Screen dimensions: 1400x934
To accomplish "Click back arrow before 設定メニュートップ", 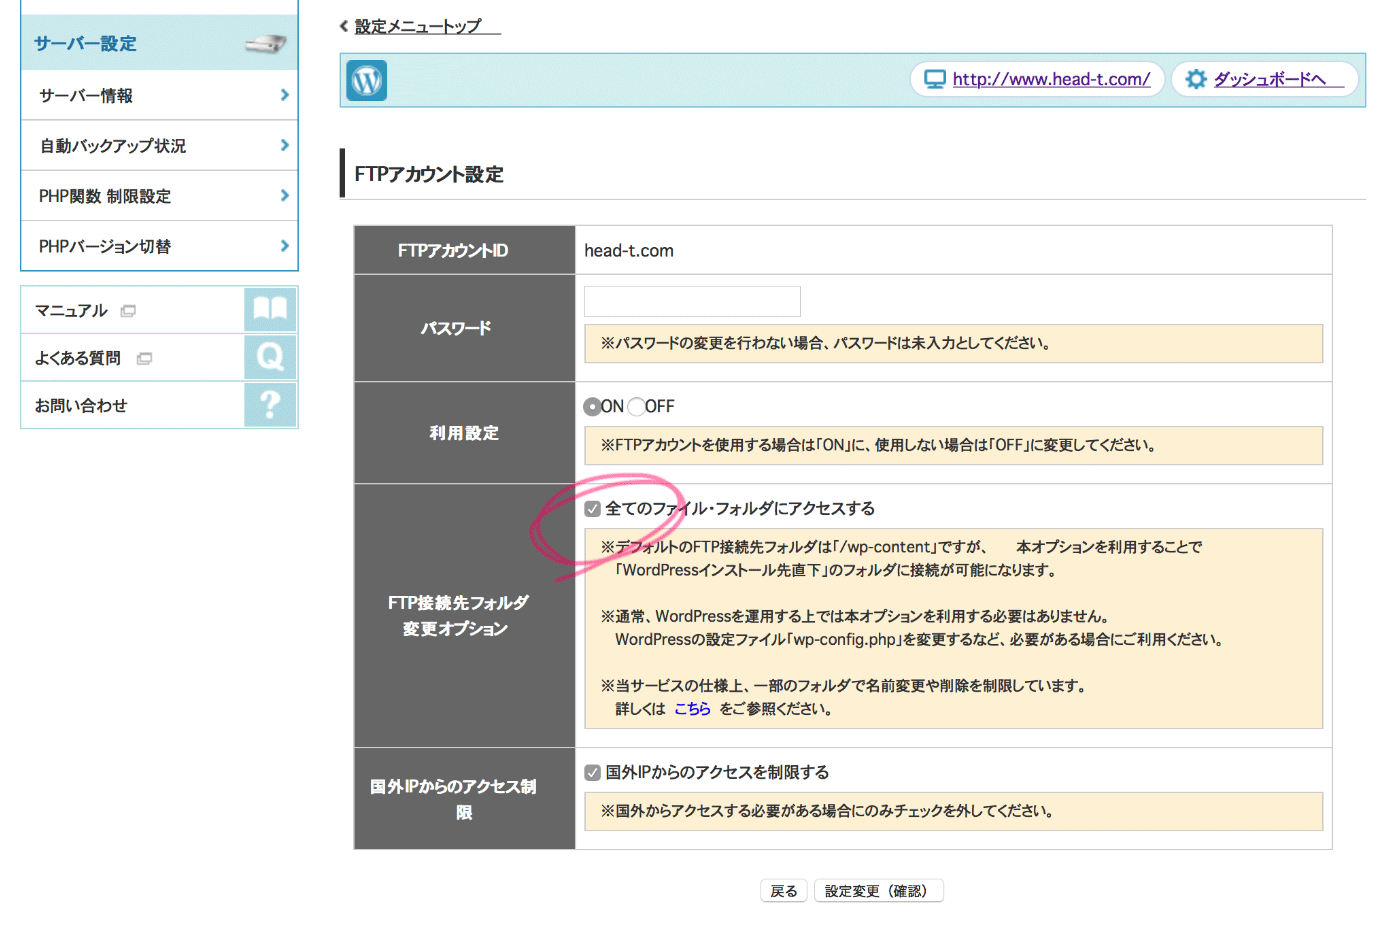I will coord(344,27).
